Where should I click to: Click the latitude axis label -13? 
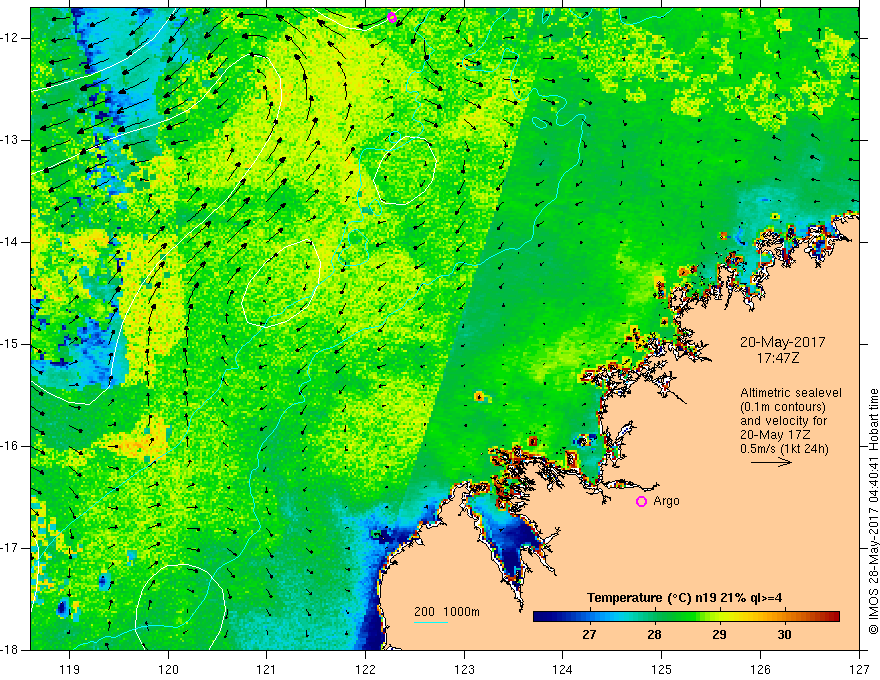pos(10,140)
